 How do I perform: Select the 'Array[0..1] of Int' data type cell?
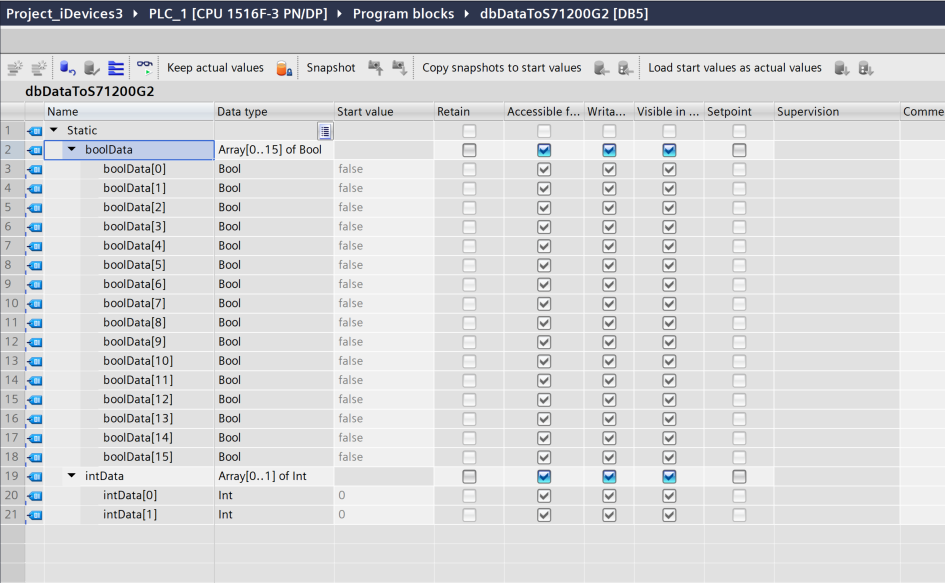click(x=274, y=476)
